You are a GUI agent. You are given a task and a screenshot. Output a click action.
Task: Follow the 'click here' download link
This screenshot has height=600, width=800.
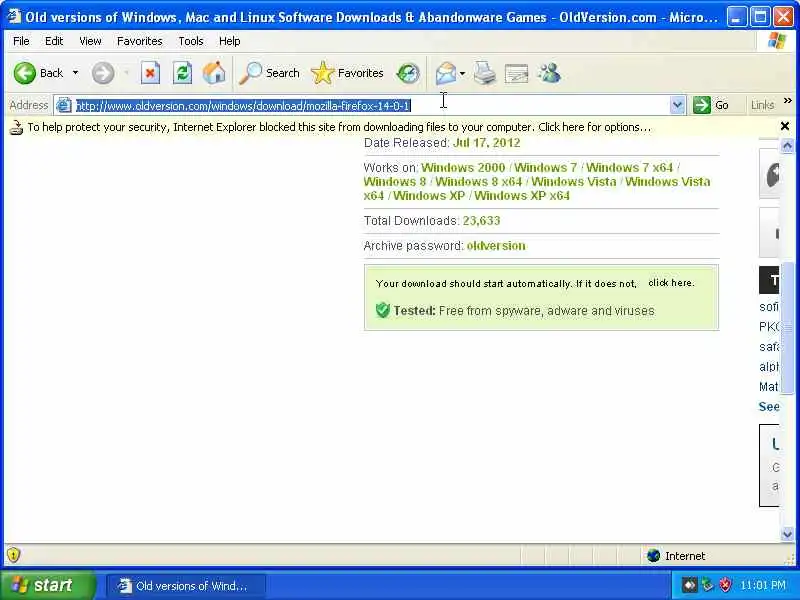pyautogui.click(x=671, y=283)
